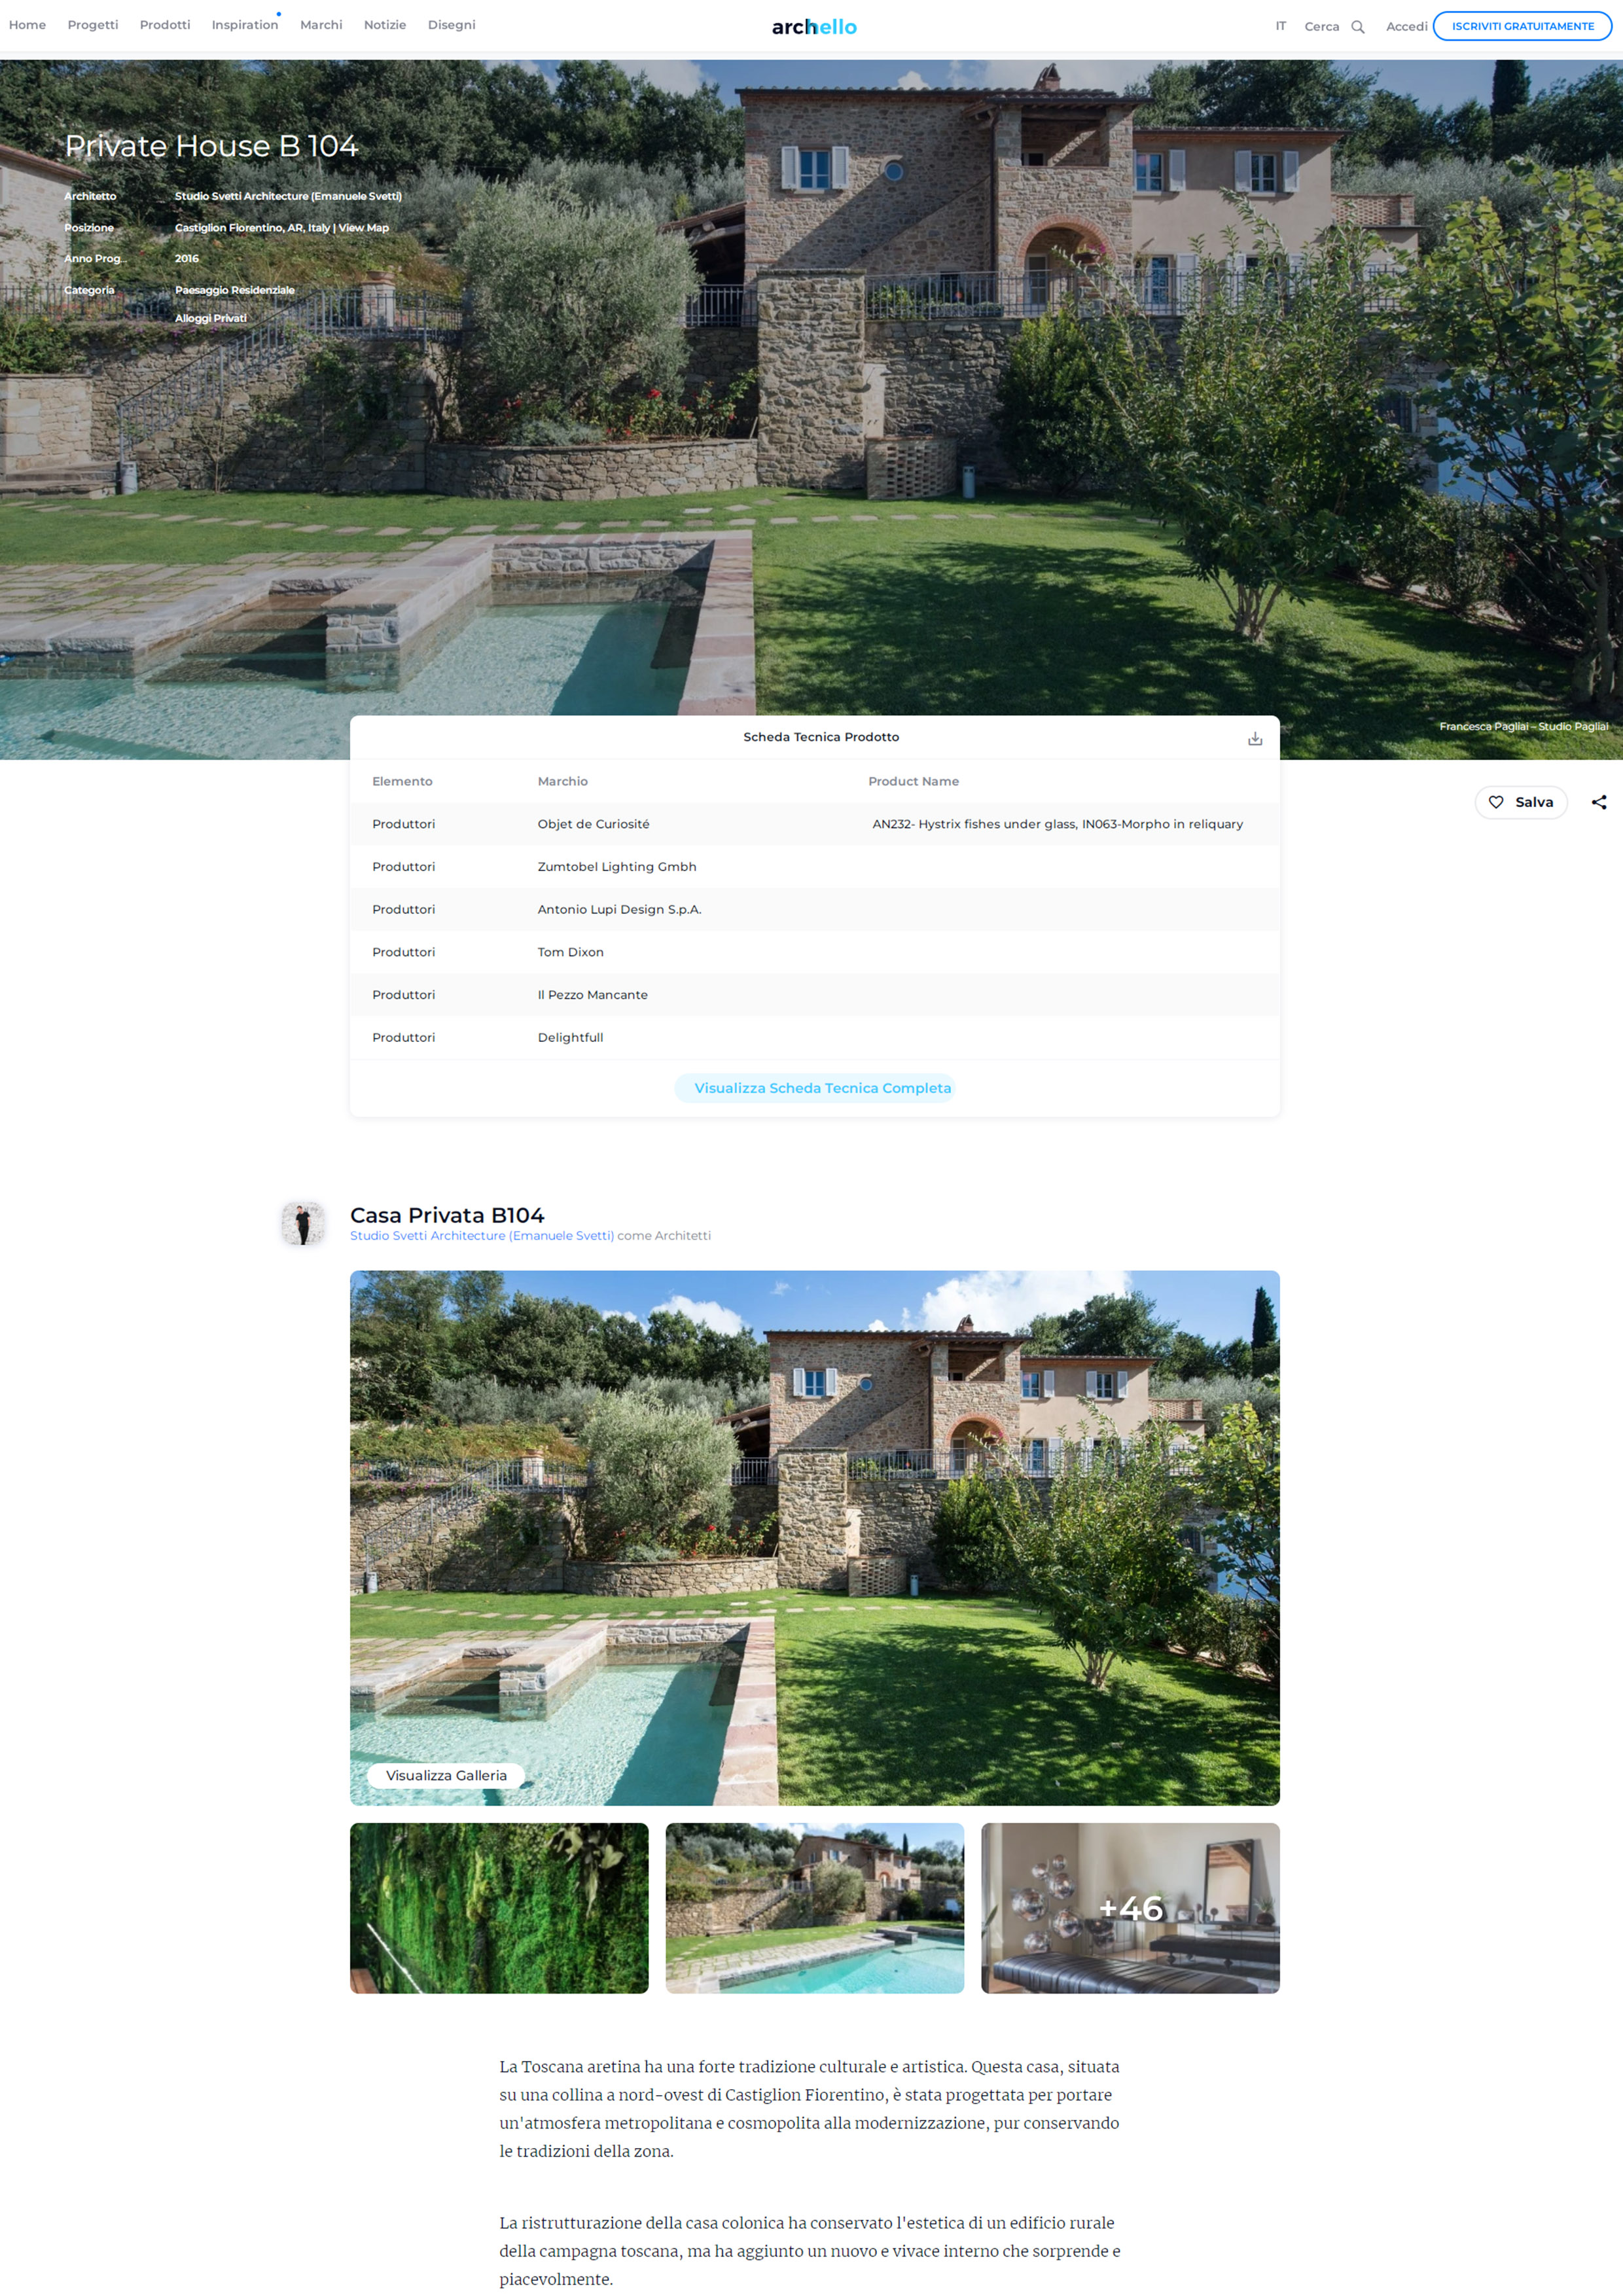Open the Progetti menu item
Viewport: 1623px width, 2296px height.
pos(93,25)
